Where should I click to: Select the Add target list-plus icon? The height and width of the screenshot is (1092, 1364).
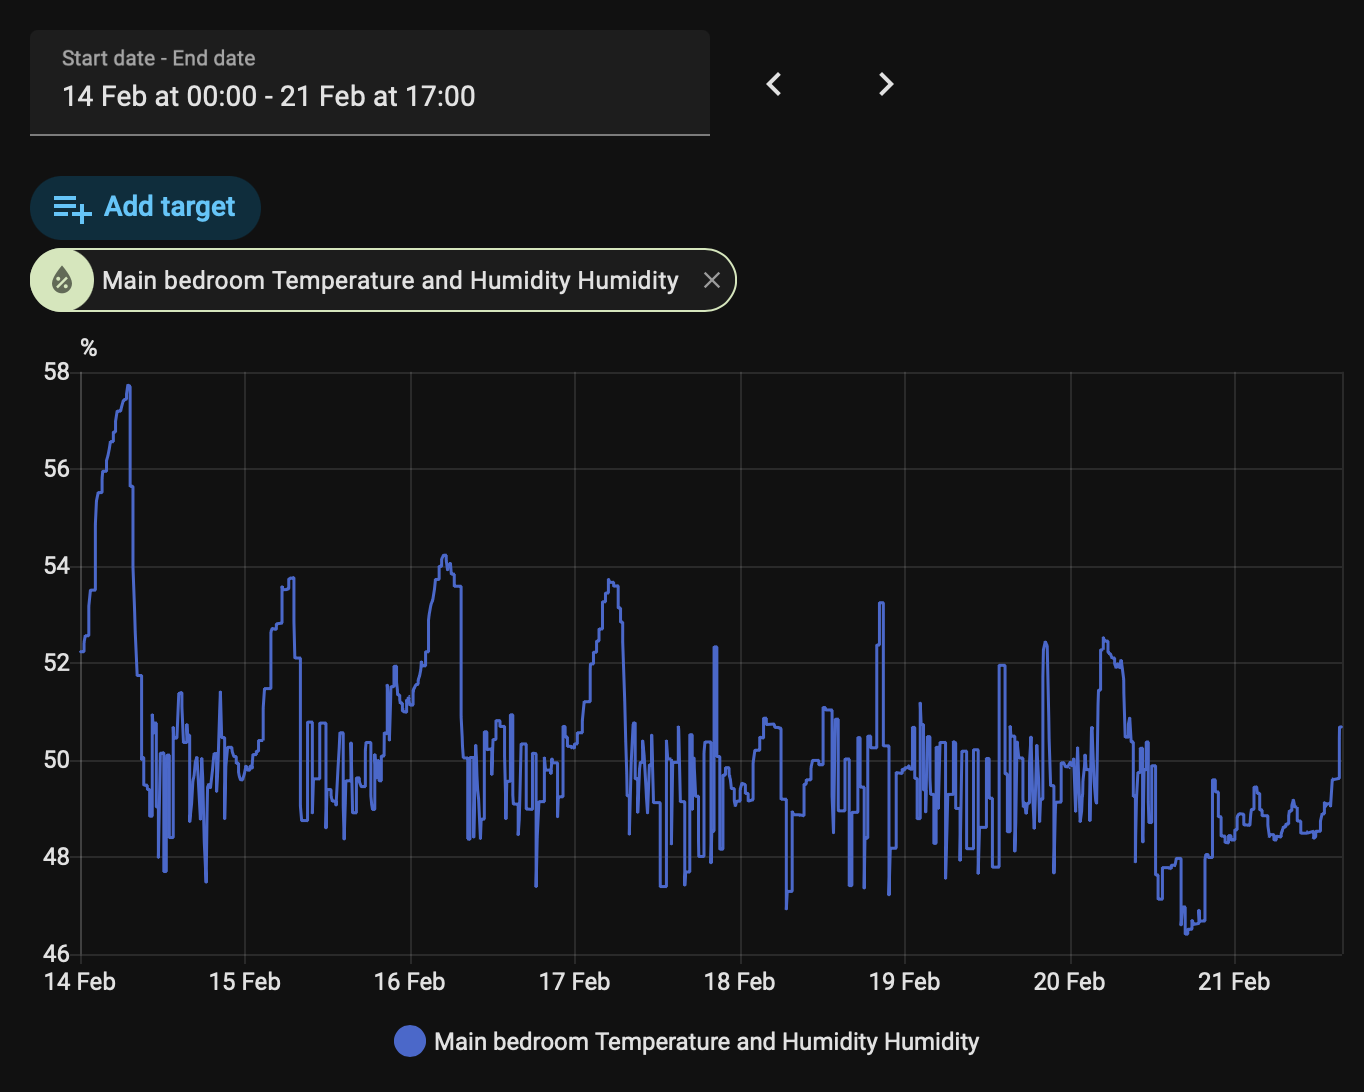(x=71, y=207)
